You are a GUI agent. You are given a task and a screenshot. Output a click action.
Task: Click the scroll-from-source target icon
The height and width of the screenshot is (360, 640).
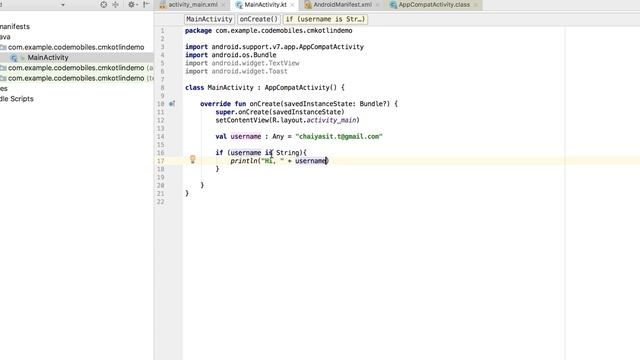coord(104,4)
